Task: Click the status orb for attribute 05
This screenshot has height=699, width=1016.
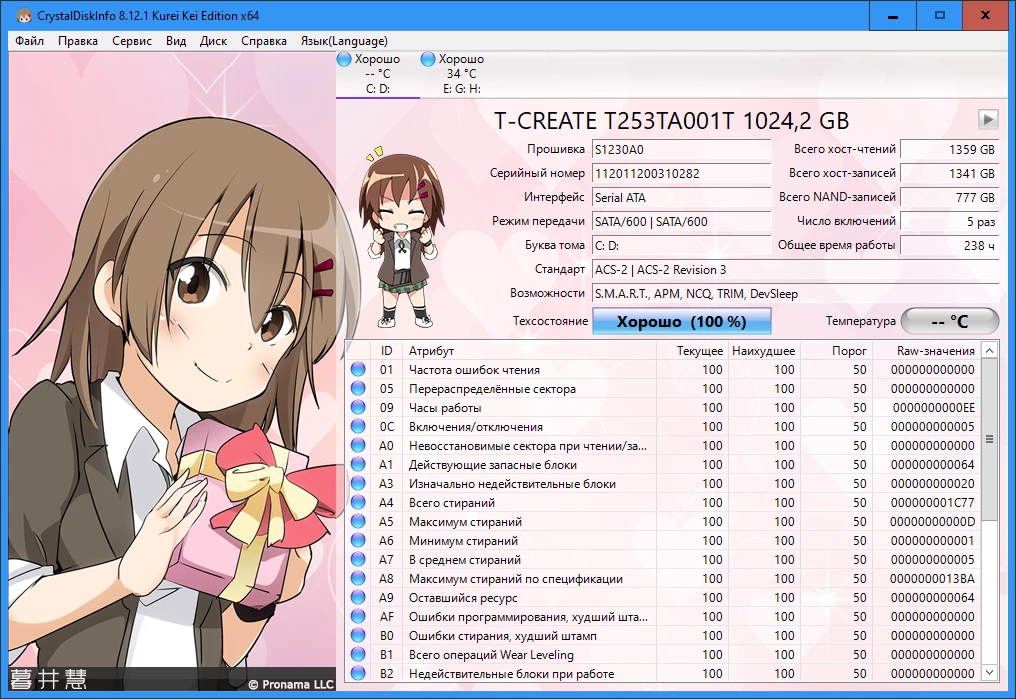Action: click(358, 388)
